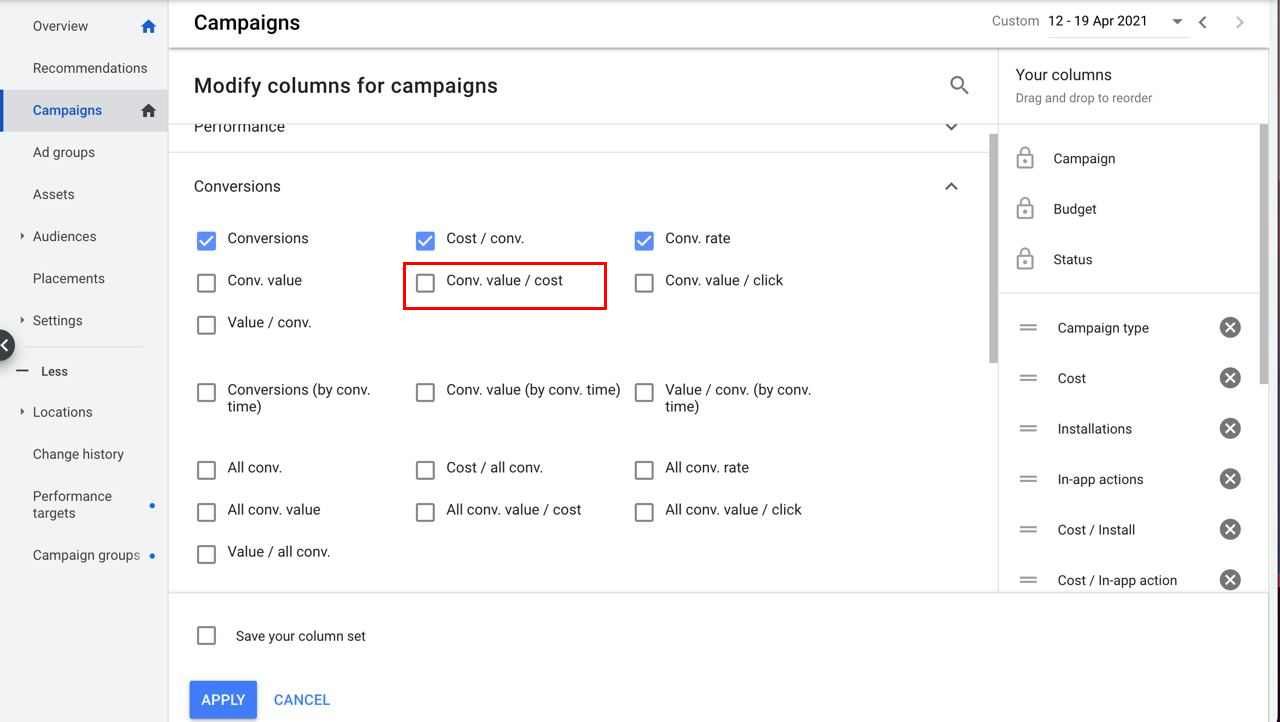Uncheck the Conv. rate checkbox
This screenshot has height=722, width=1280.
click(644, 240)
